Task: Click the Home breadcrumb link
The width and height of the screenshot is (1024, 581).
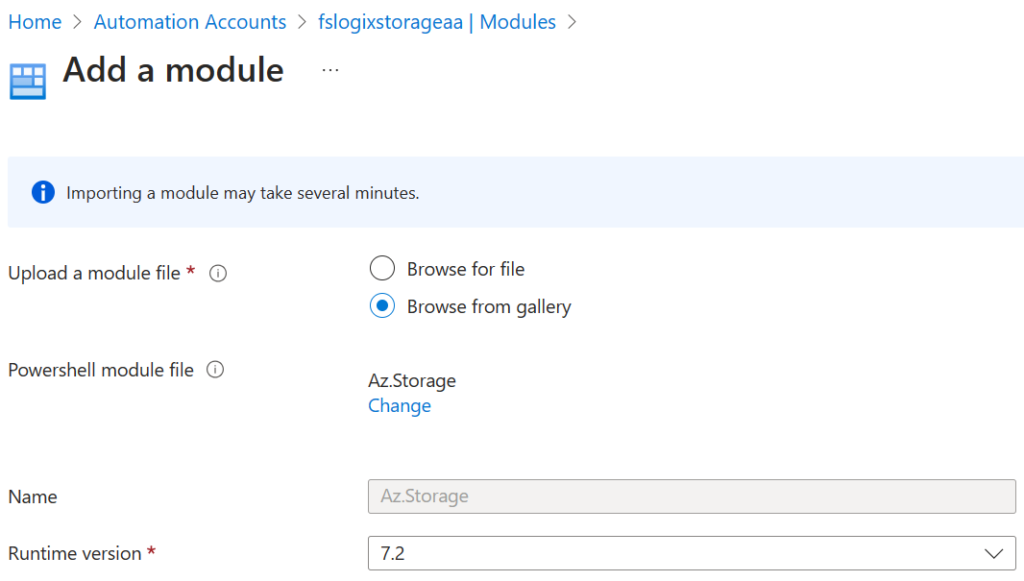Action: click(x=35, y=22)
